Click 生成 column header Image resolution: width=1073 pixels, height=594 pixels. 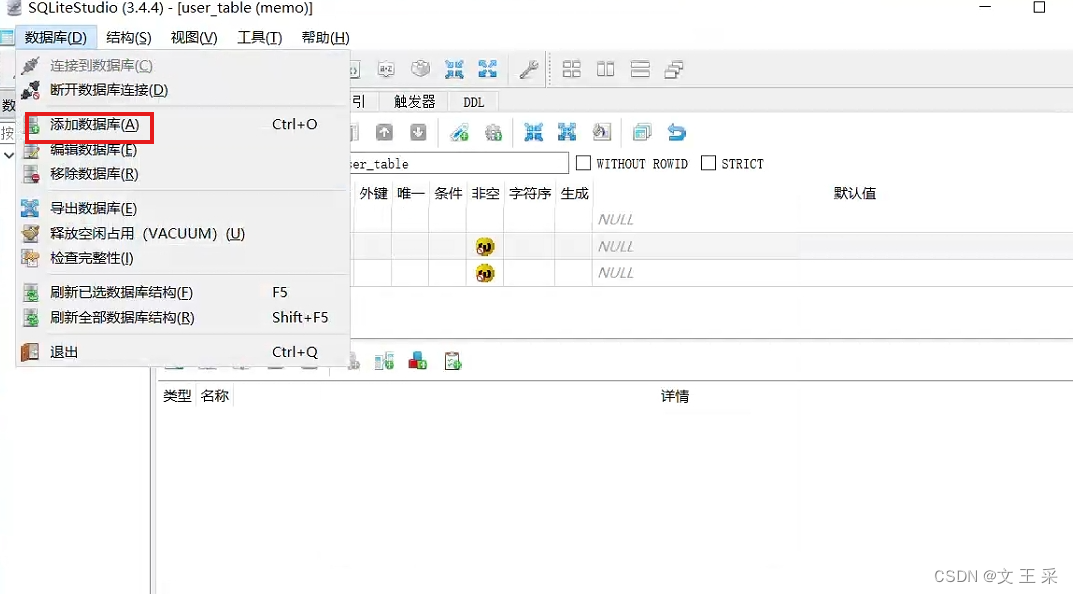pyautogui.click(x=574, y=194)
